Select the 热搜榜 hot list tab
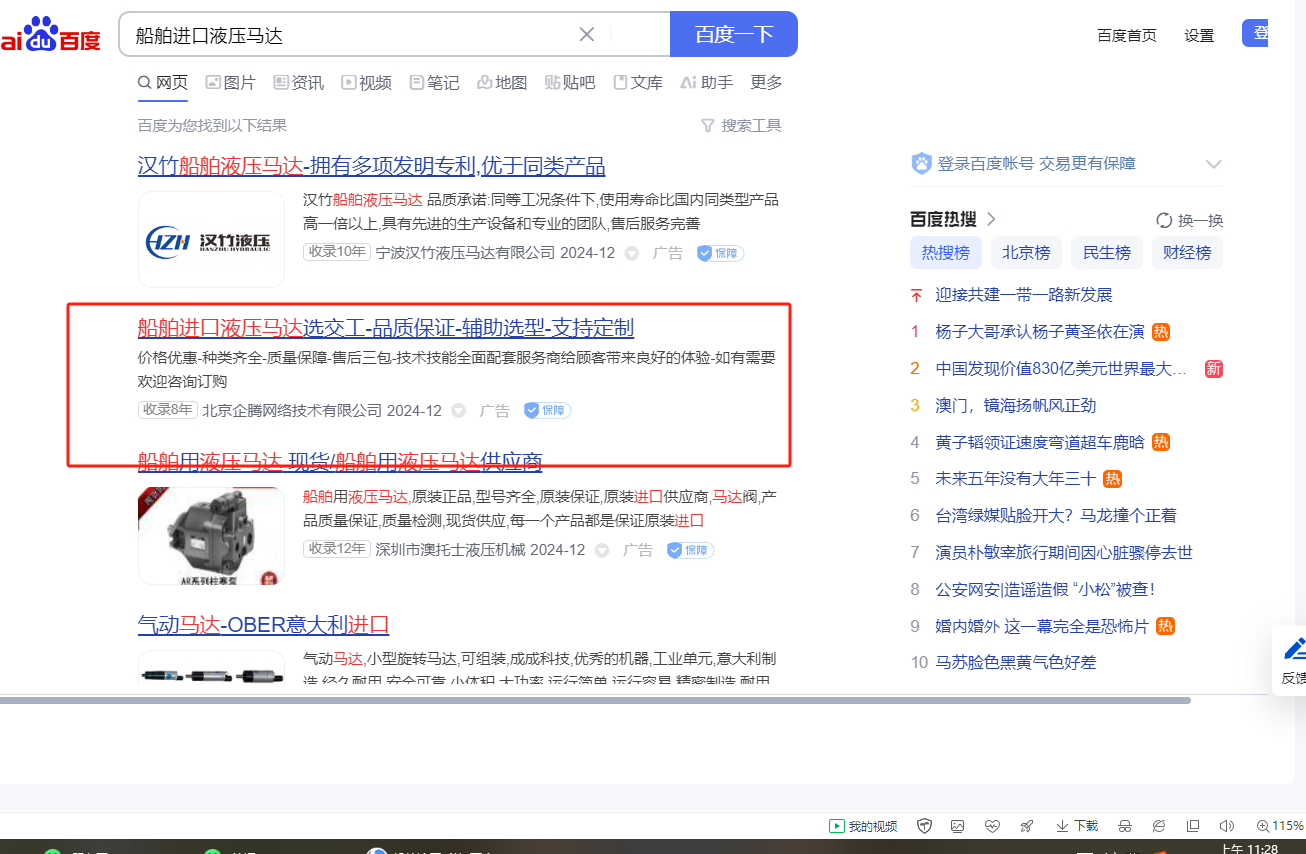The height and width of the screenshot is (854, 1306). click(x=946, y=253)
